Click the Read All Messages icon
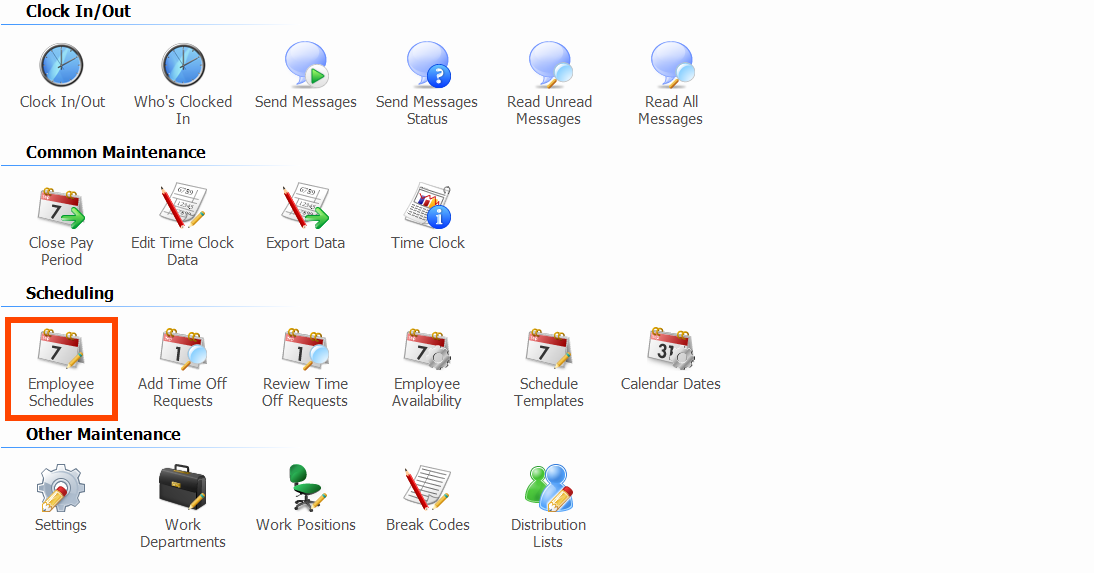Screen dimensions: 1094x573 (671, 66)
